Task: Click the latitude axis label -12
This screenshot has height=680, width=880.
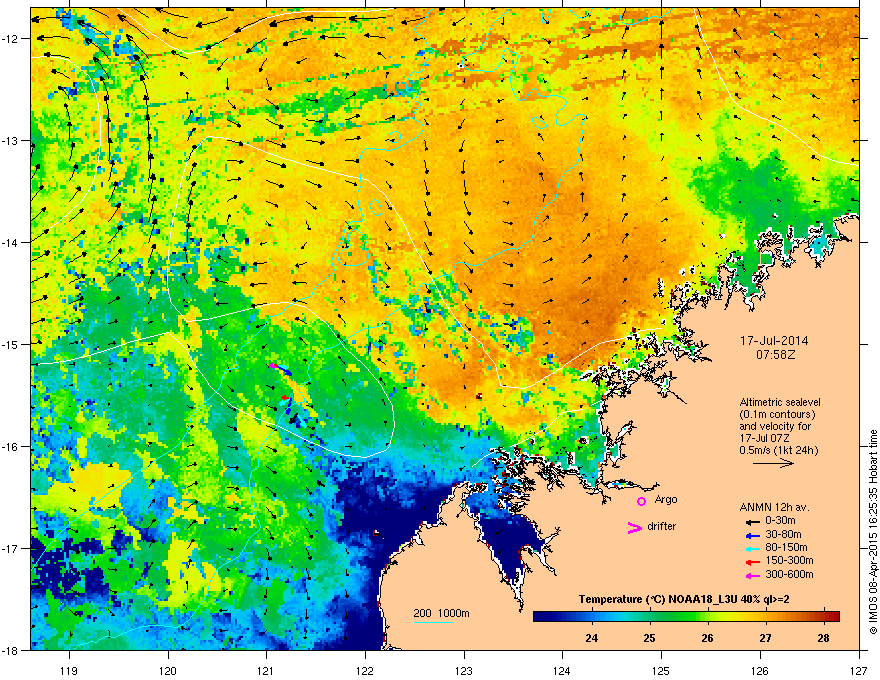Action: click(x=10, y=39)
